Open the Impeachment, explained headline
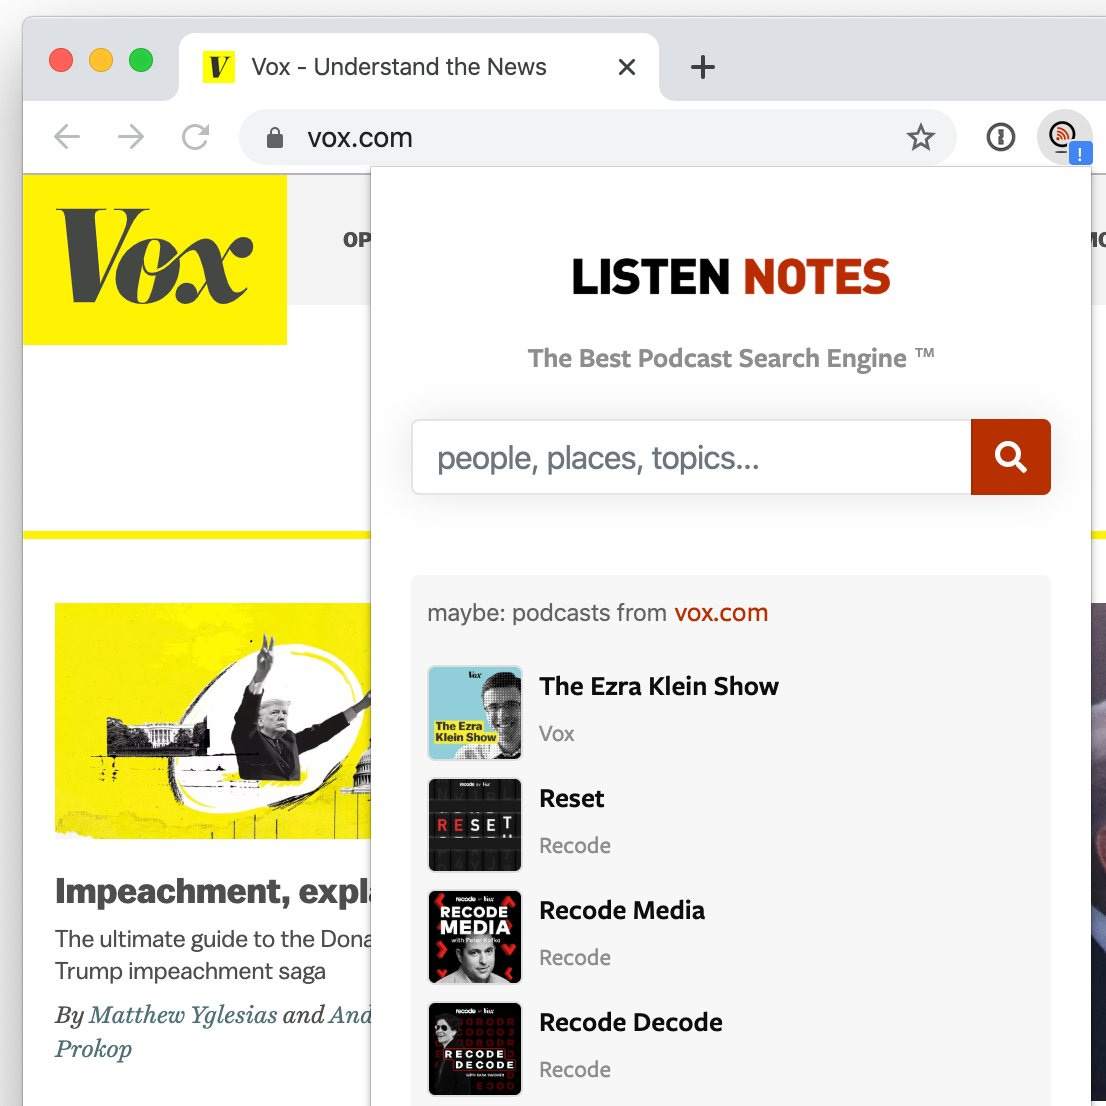The height and width of the screenshot is (1106, 1106). pyautogui.click(x=213, y=892)
